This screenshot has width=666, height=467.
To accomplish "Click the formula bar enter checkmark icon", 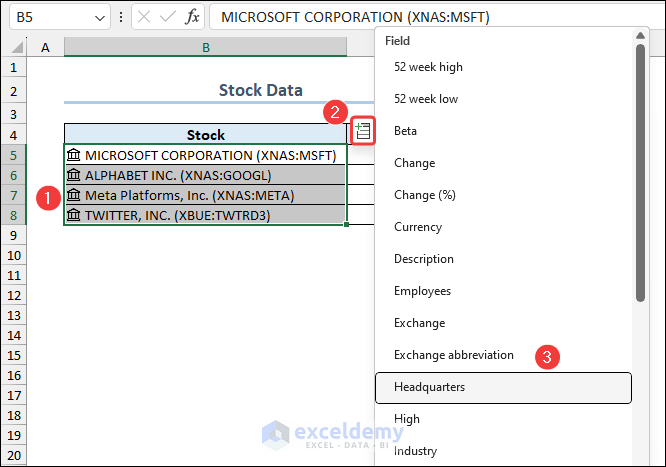I will 167,17.
